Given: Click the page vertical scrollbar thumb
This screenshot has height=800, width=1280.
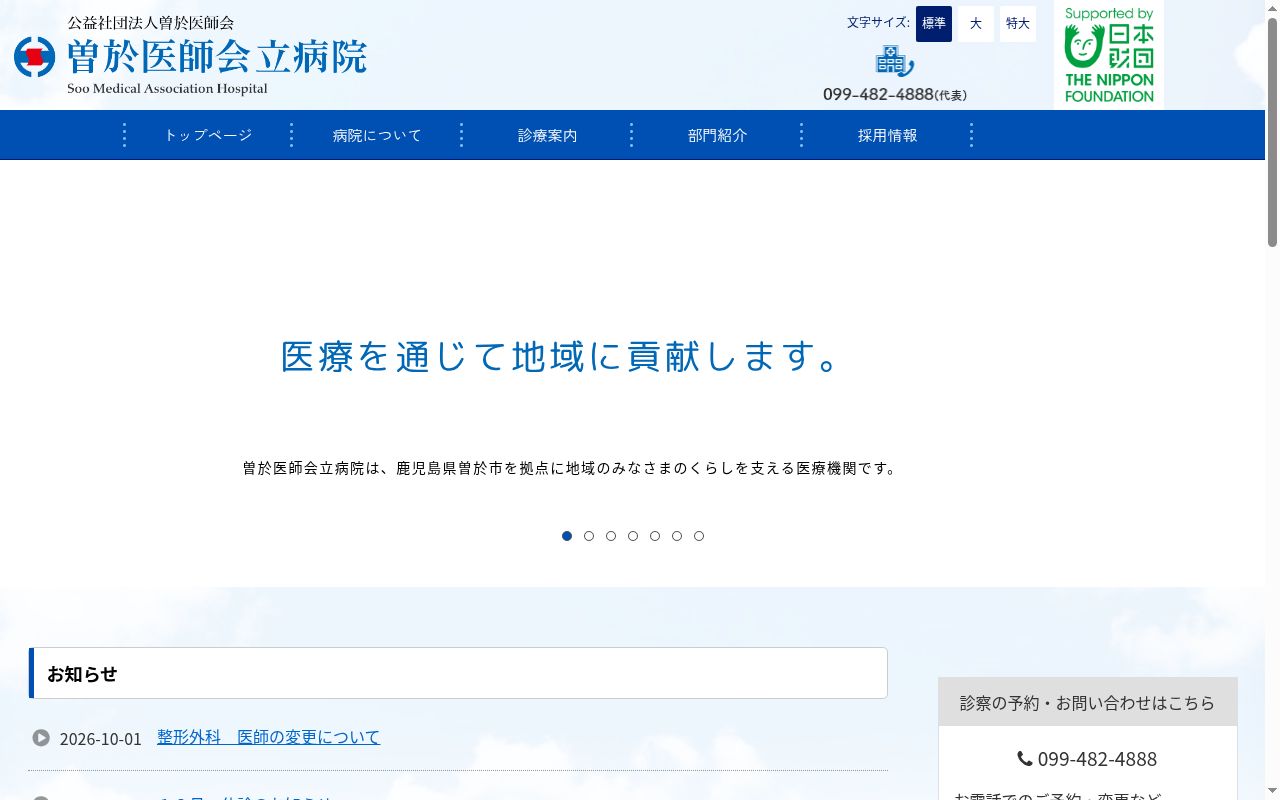Looking at the screenshot, I should 1272,130.
